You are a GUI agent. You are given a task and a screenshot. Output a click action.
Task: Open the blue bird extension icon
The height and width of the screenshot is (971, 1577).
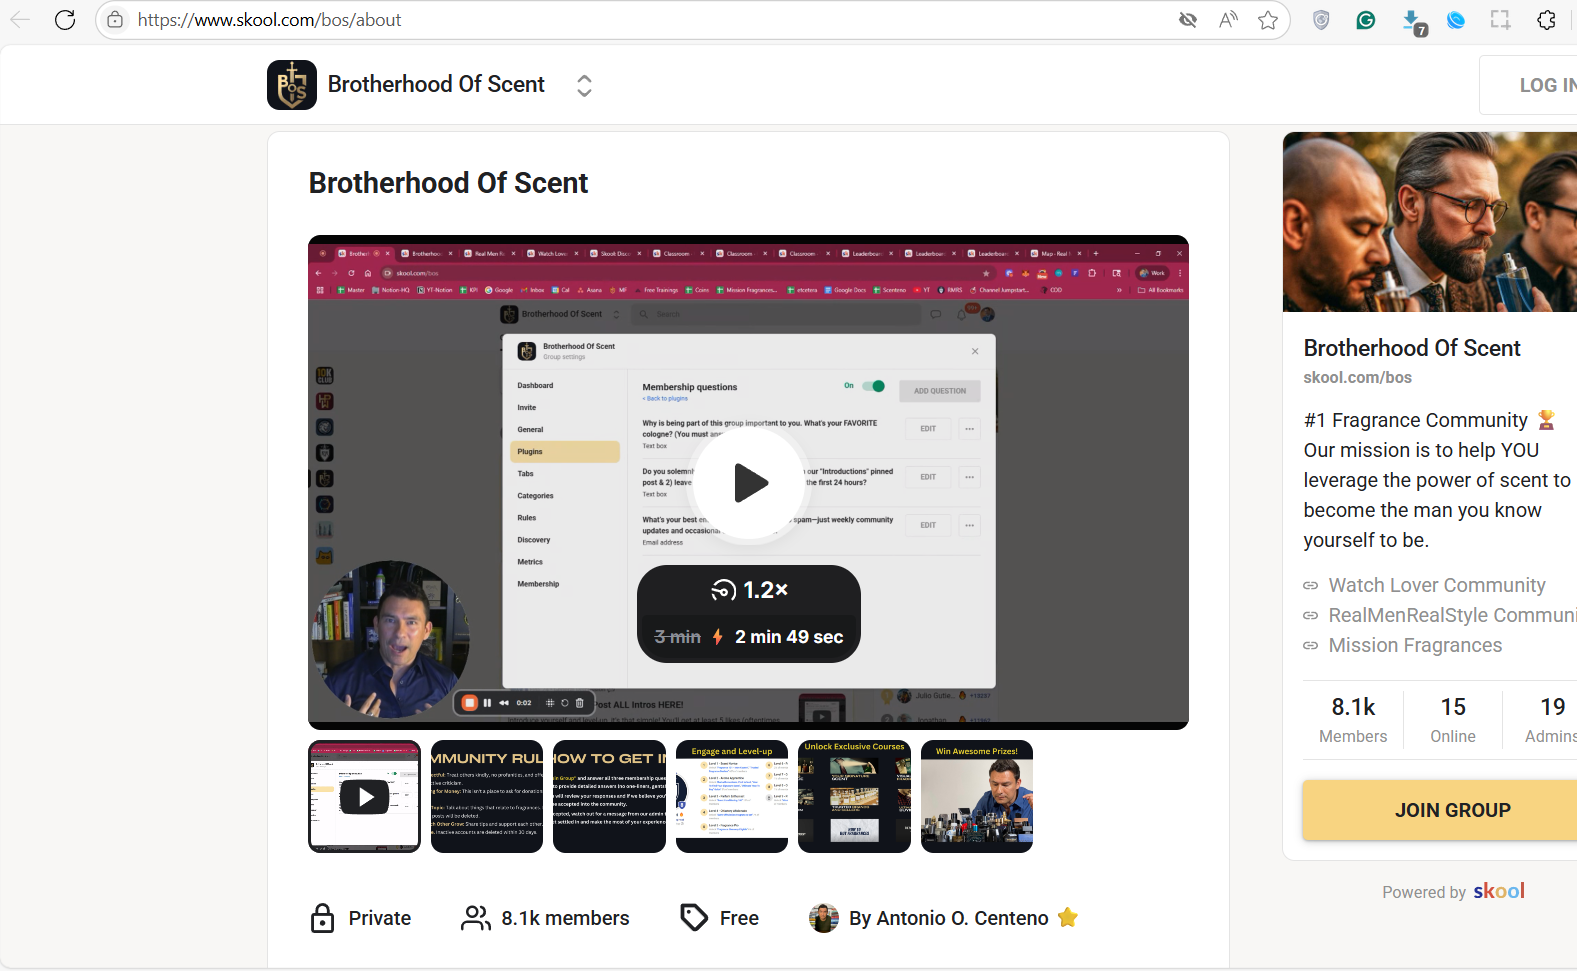coord(1456,20)
